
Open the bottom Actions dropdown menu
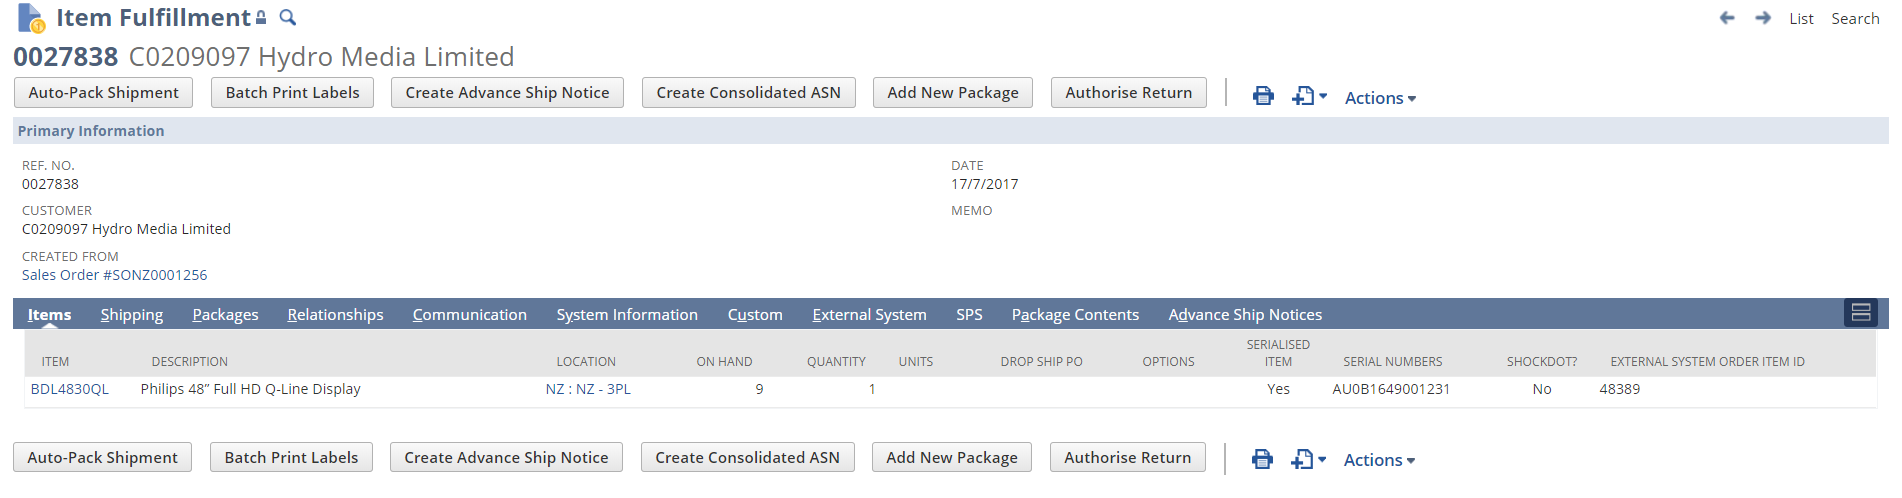[1379, 460]
